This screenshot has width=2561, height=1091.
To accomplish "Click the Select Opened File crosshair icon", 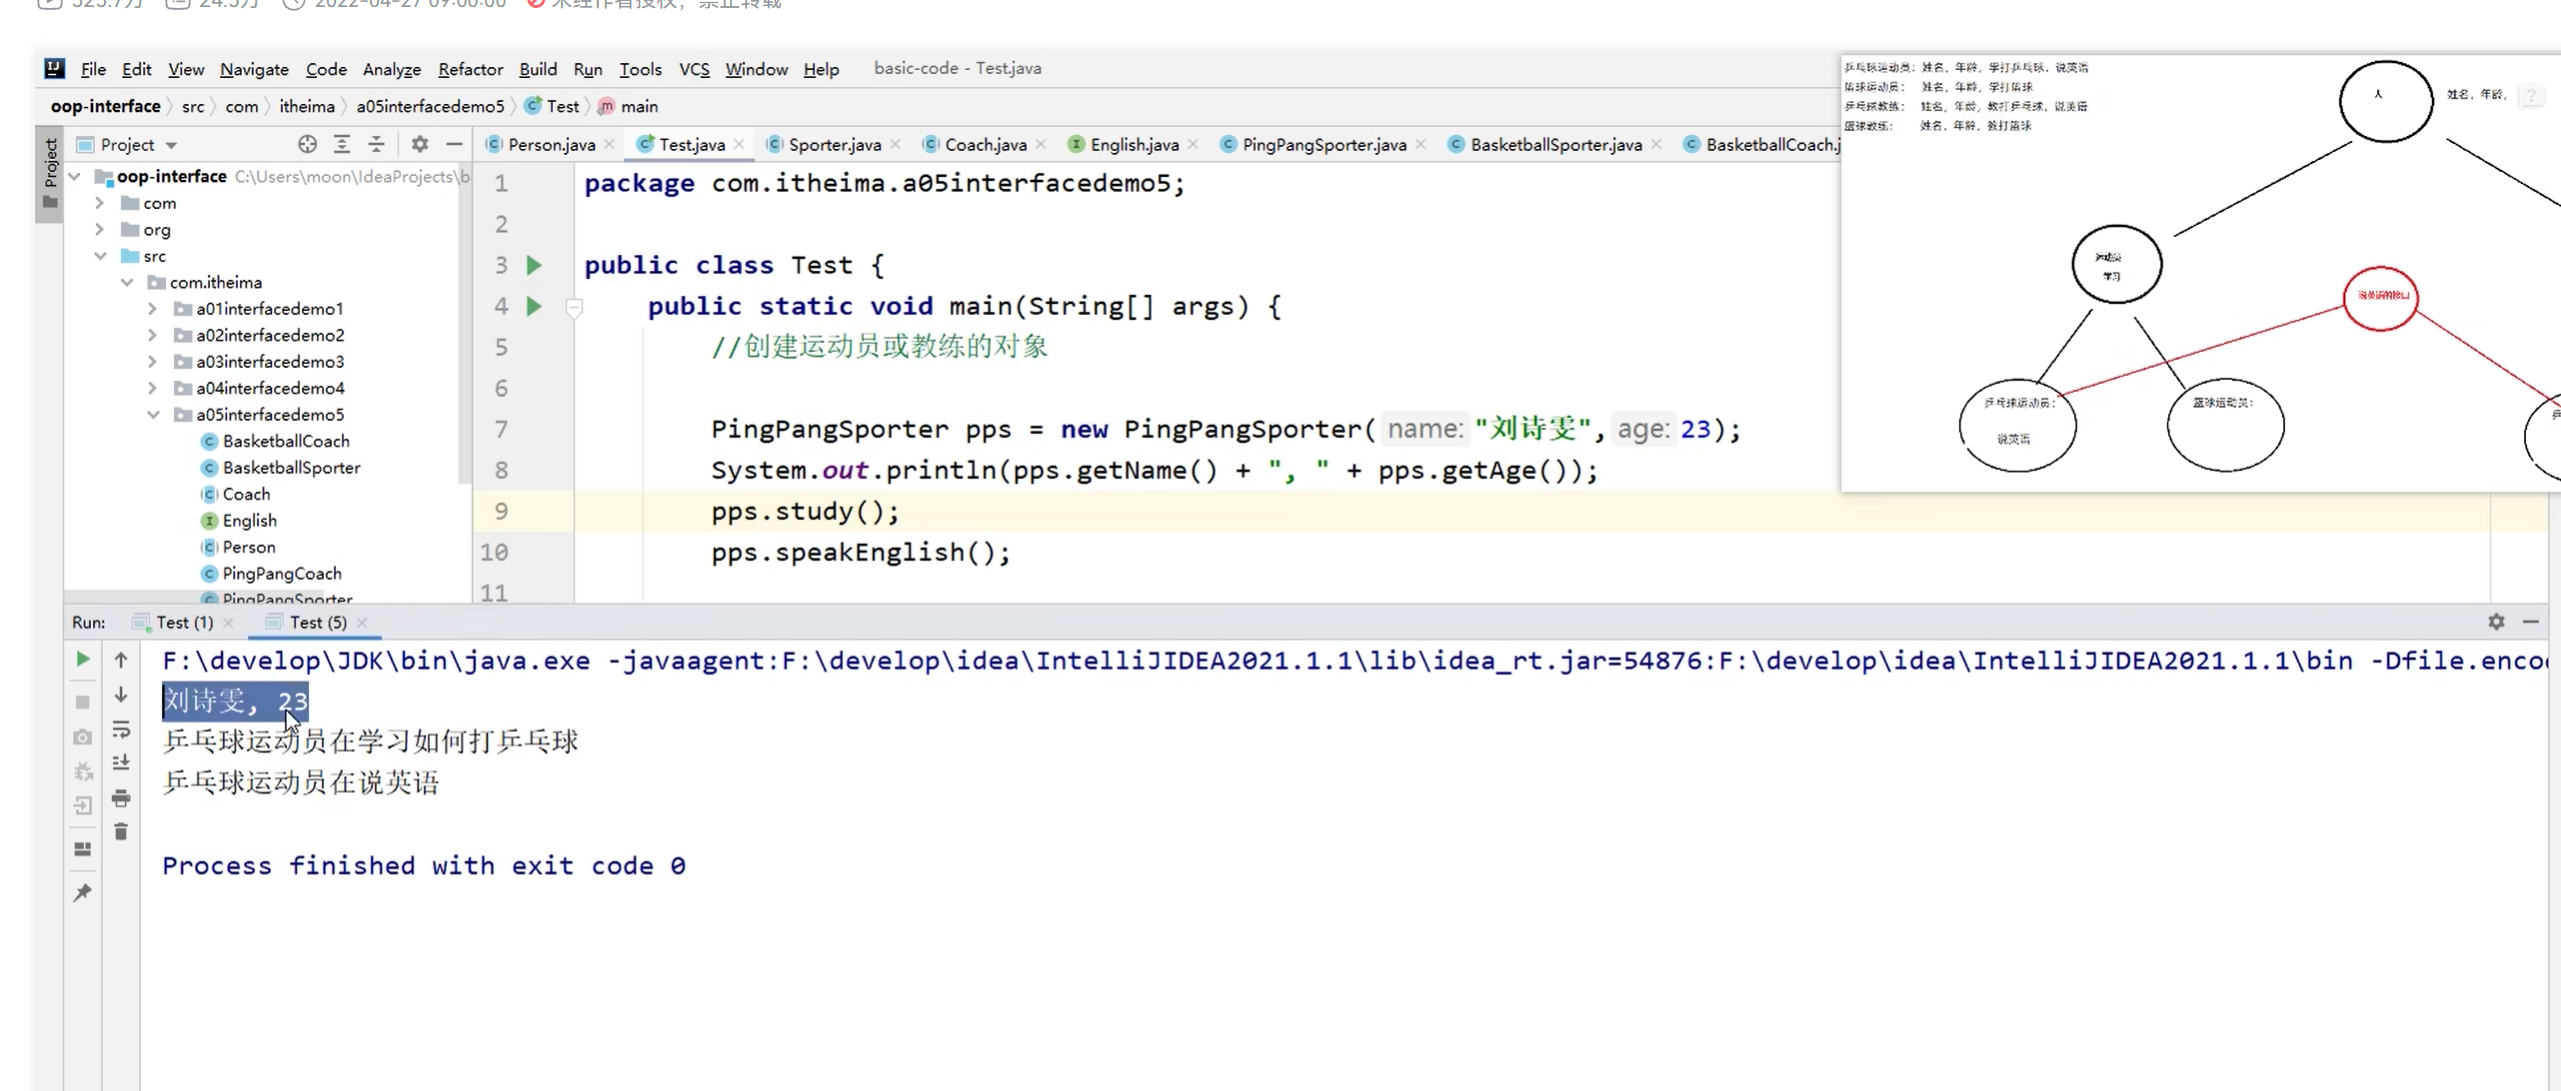I will (x=307, y=144).
